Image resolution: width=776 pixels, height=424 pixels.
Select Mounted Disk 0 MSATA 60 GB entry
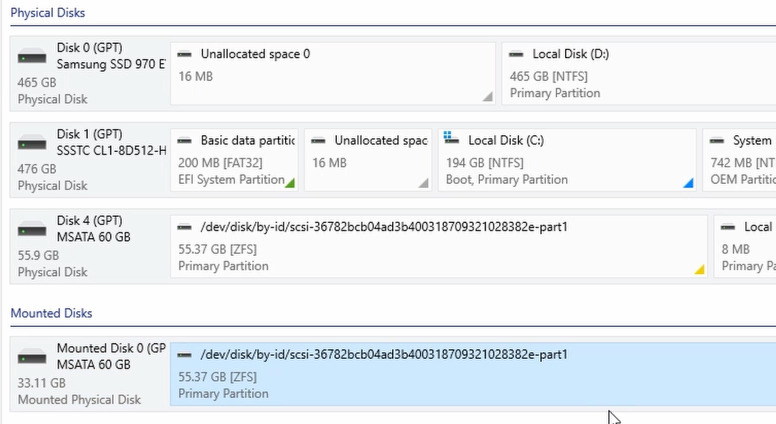[x=90, y=374]
